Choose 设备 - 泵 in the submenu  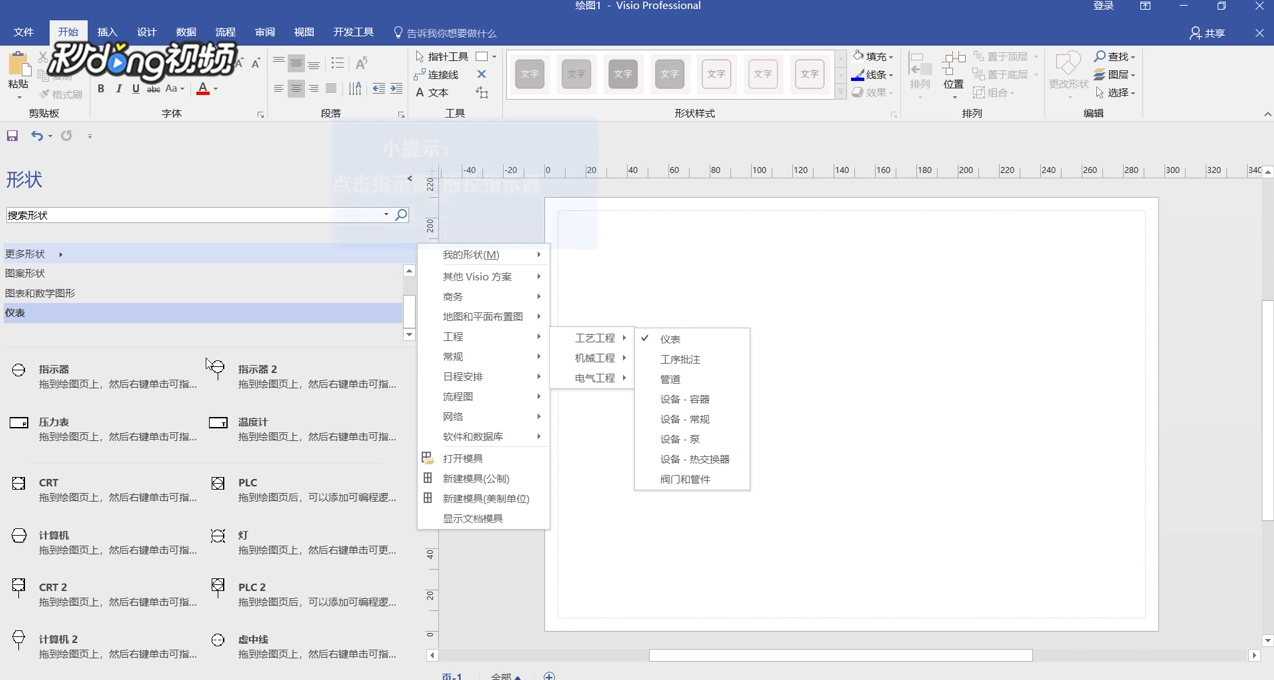(x=692, y=439)
